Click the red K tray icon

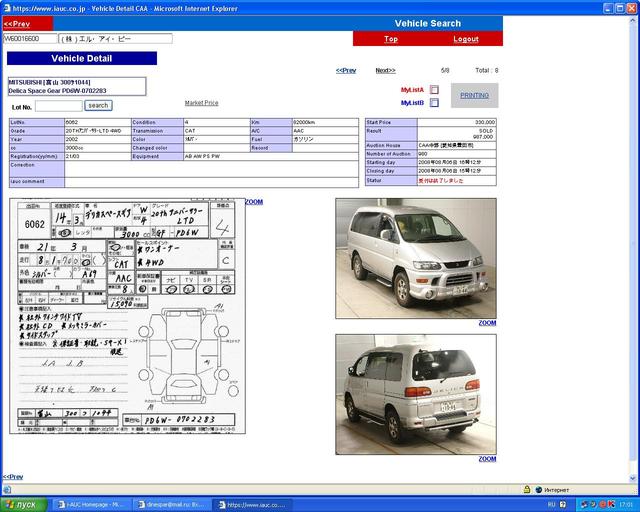click(x=611, y=505)
